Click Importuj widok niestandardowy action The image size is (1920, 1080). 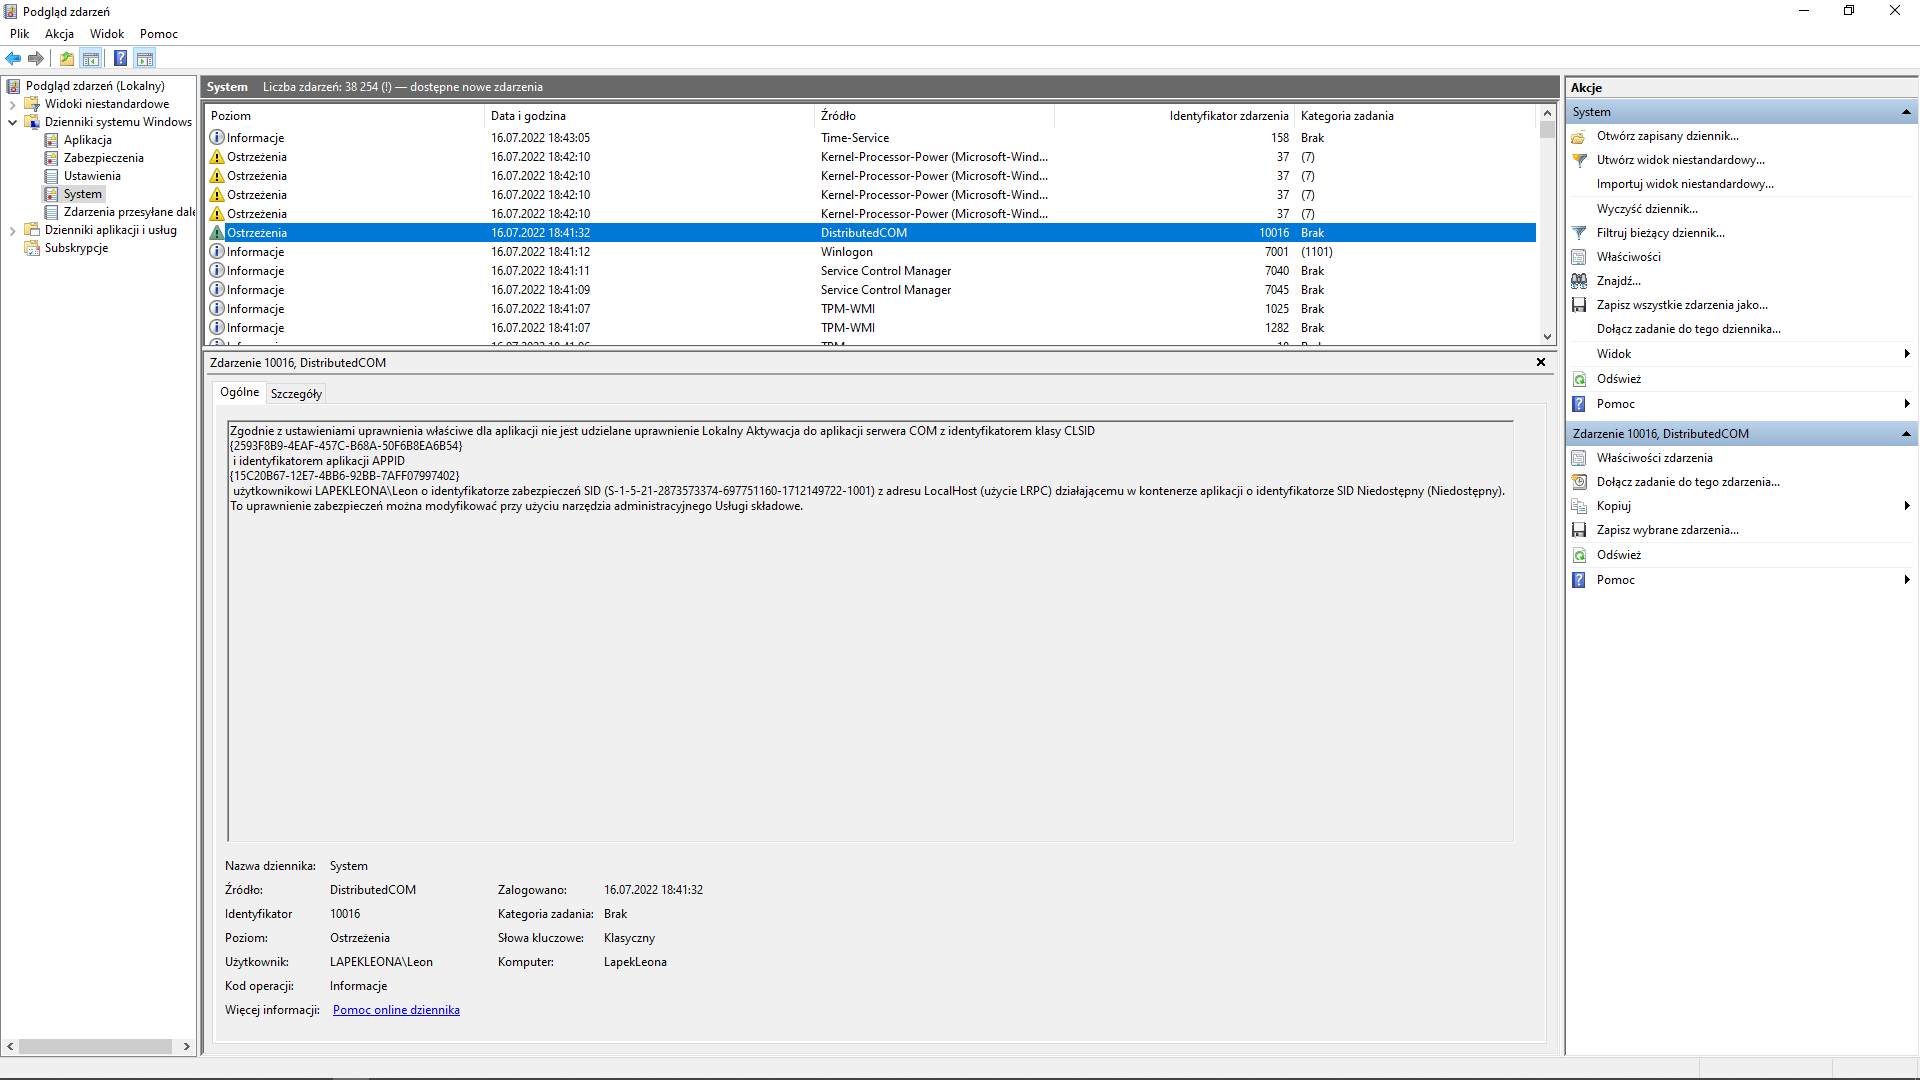tap(1685, 184)
